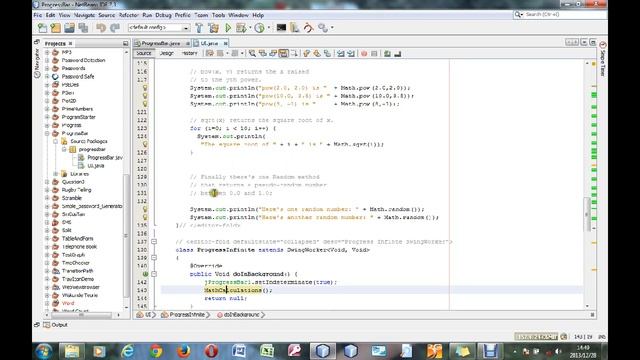Click the Open Project toolbar icon
The height and width of the screenshot is (360, 640).
coord(69,28)
